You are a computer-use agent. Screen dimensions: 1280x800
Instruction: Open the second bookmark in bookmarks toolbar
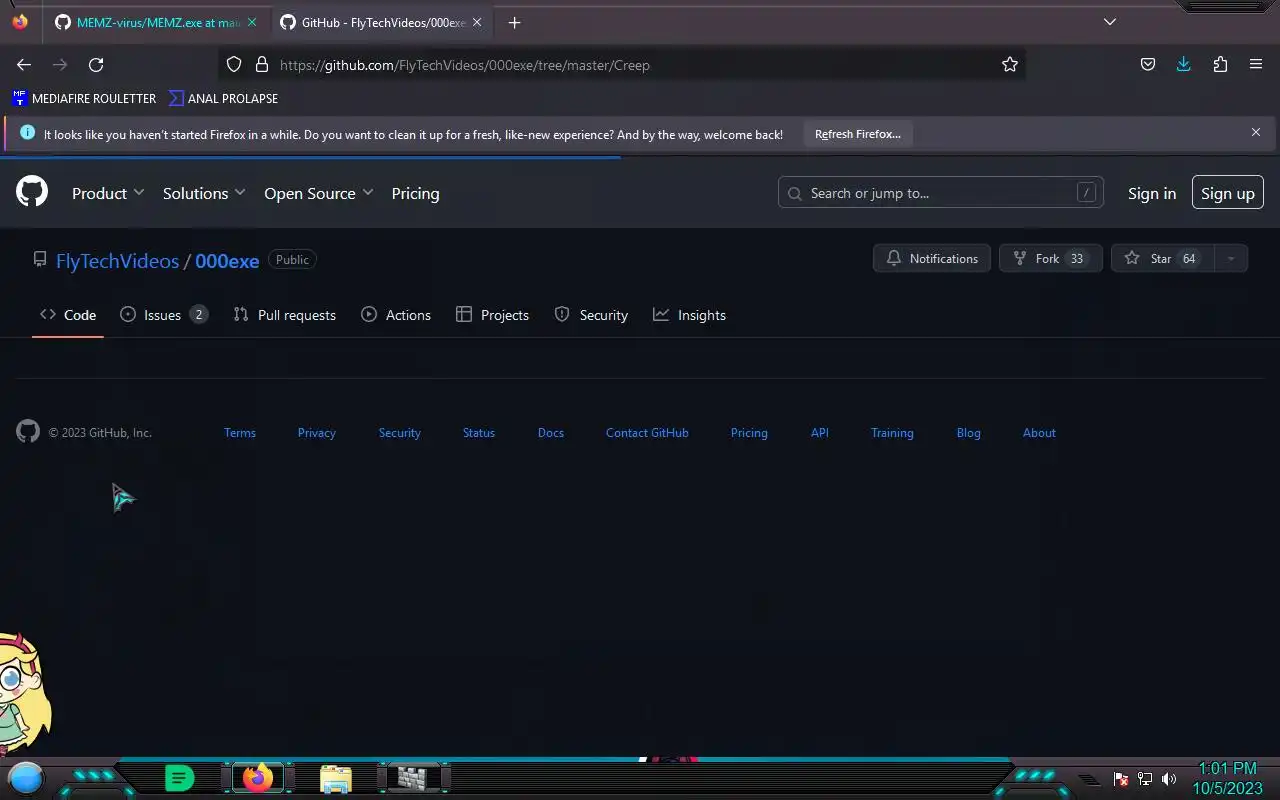pyautogui.click(x=223, y=98)
